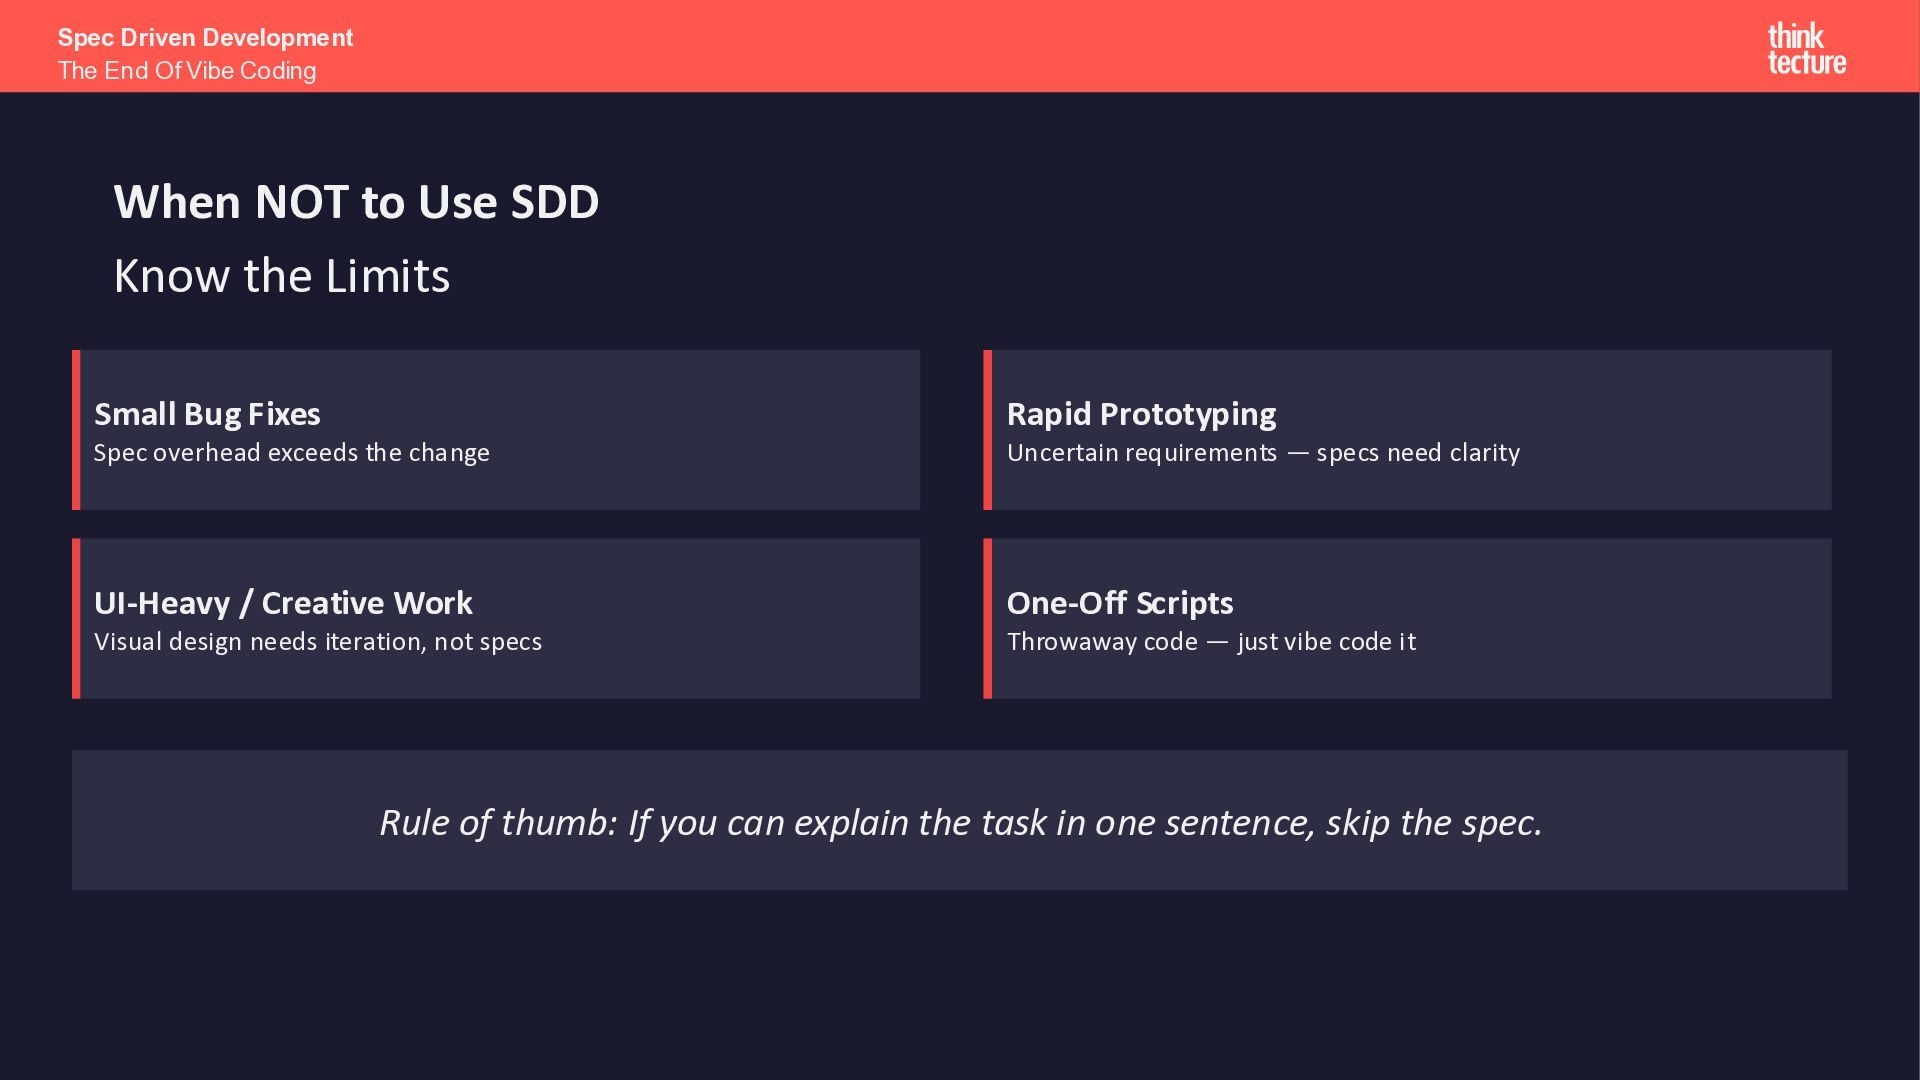Click the "Small Bug Fixes" card title
The height and width of the screenshot is (1080, 1920).
coord(207,414)
